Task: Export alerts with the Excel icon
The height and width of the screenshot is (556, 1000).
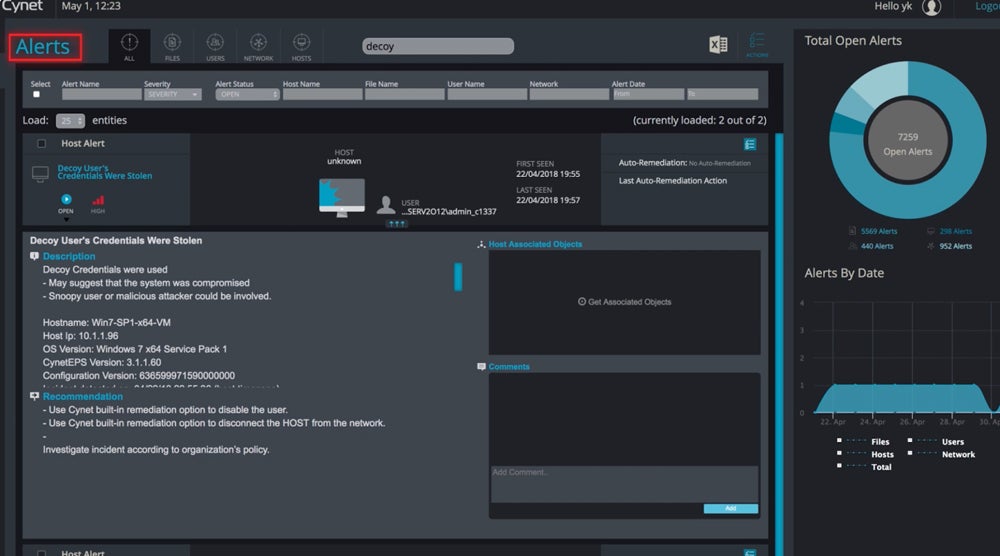Action: [717, 45]
